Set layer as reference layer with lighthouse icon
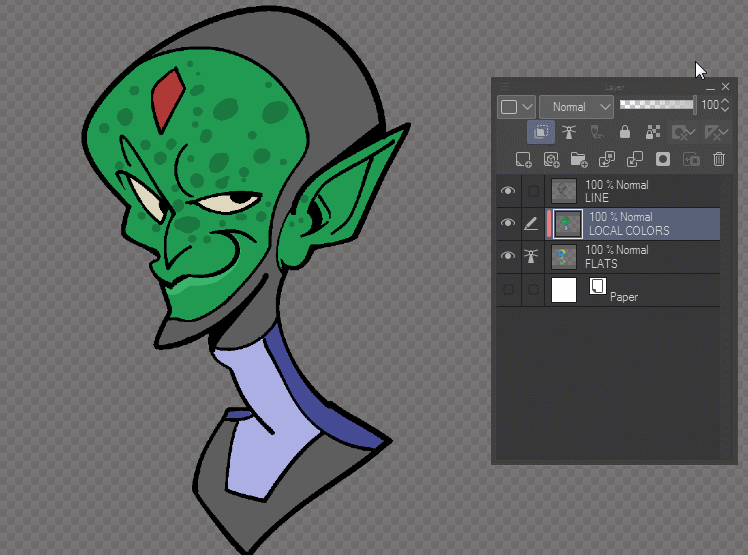This screenshot has height=555, width=748. pos(569,132)
